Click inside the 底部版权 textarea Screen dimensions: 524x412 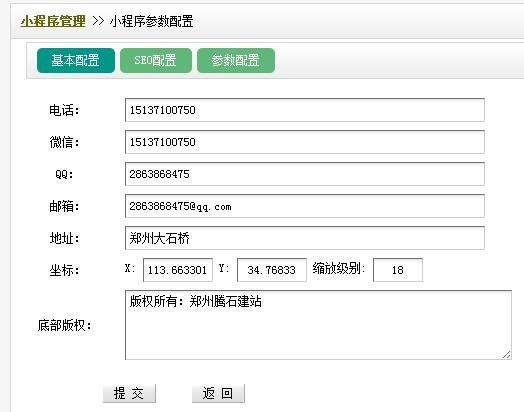click(x=318, y=325)
